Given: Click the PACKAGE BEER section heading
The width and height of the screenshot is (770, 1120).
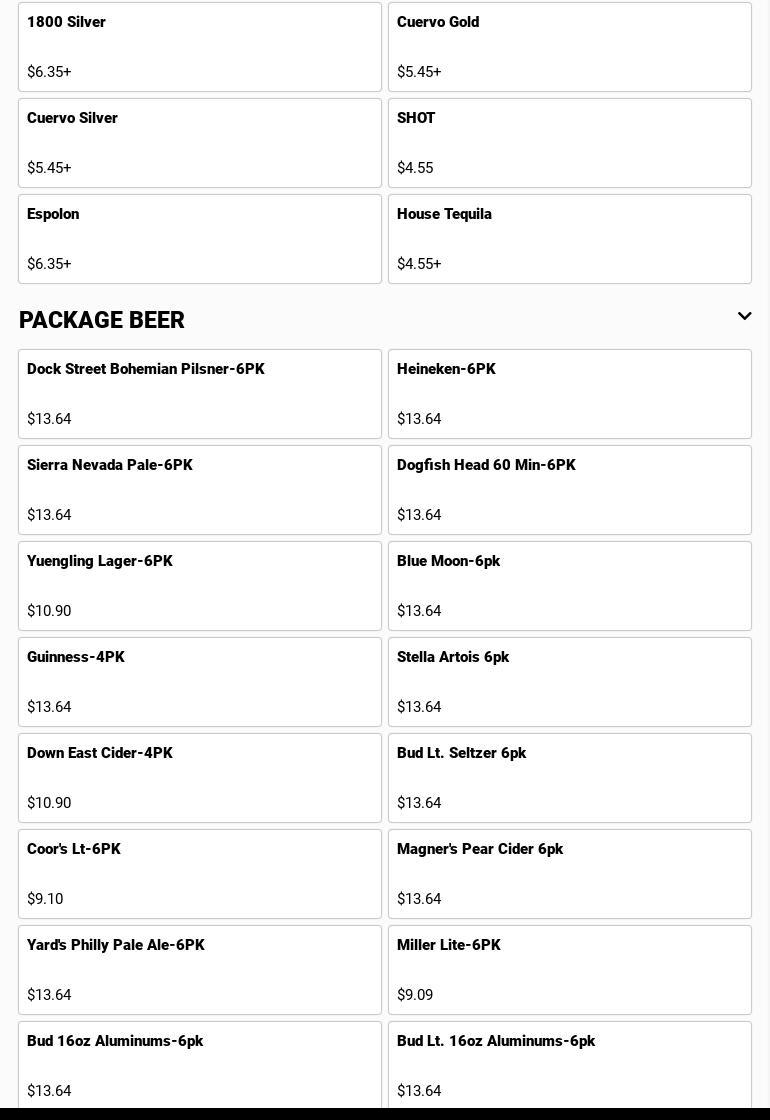Looking at the screenshot, I should click(x=102, y=320).
